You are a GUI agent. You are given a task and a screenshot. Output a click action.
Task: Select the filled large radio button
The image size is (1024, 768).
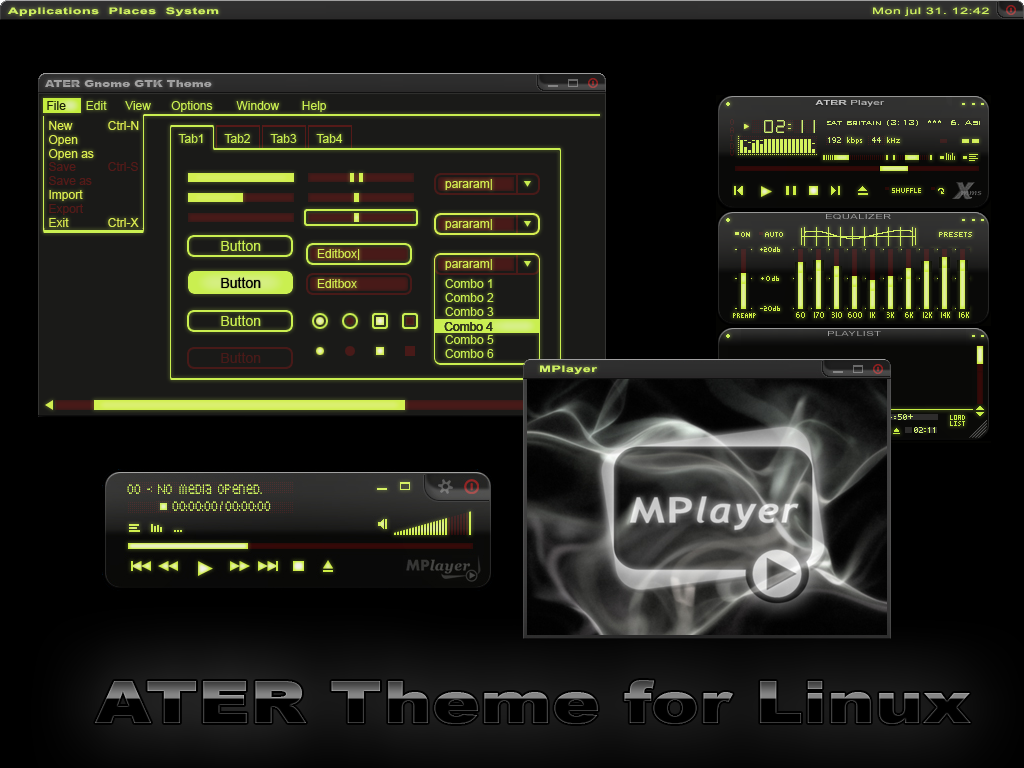click(320, 321)
